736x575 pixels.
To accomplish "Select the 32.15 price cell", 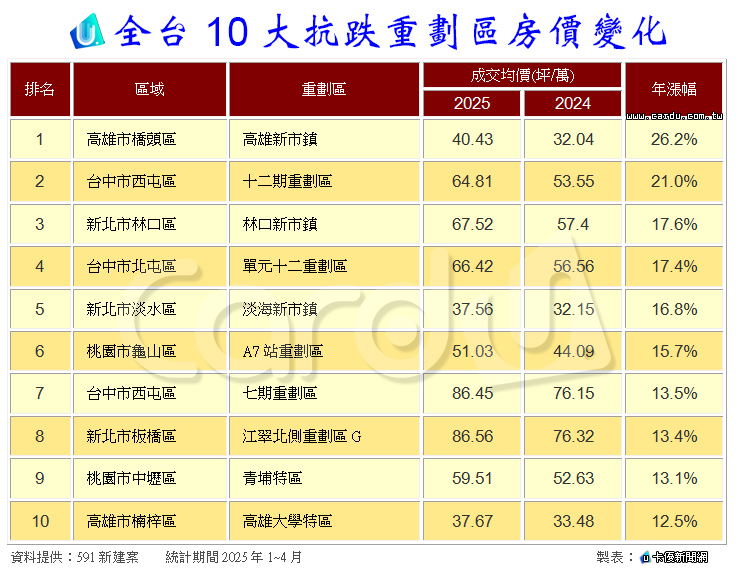I will 573,309.
